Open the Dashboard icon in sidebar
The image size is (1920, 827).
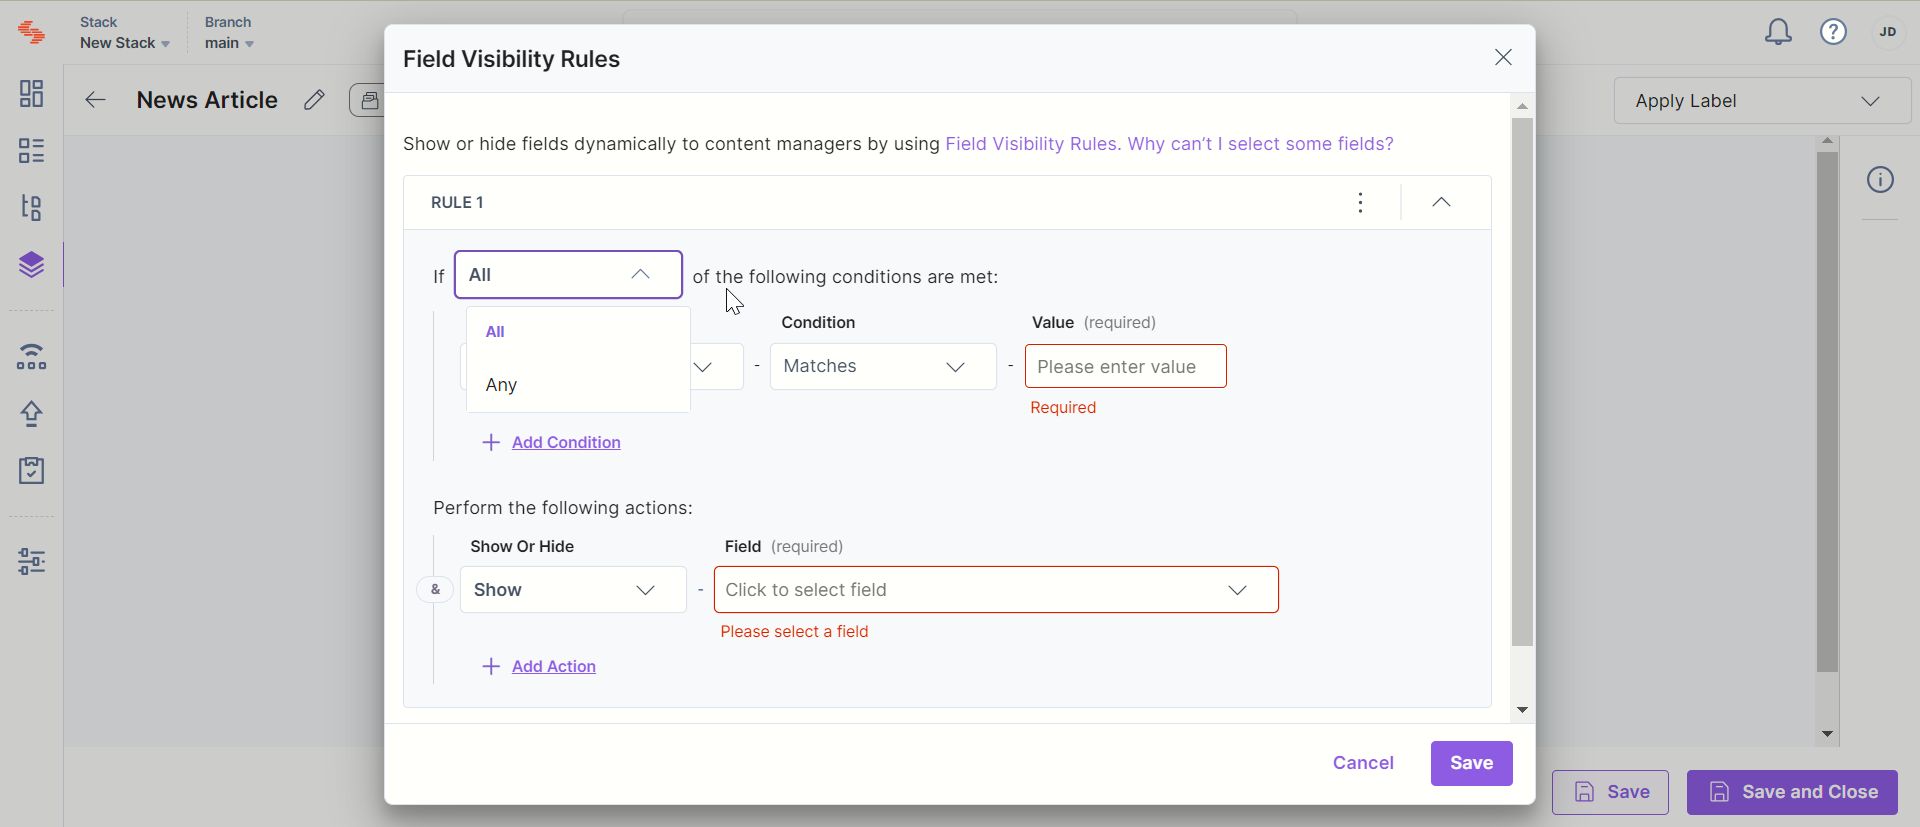31,94
